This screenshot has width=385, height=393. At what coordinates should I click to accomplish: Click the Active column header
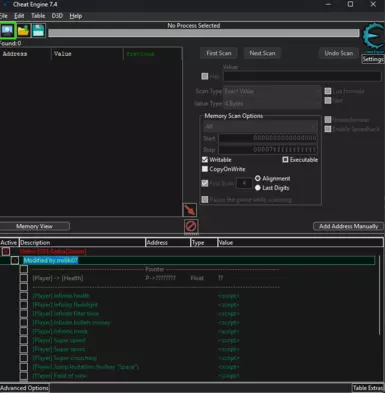click(x=9, y=242)
